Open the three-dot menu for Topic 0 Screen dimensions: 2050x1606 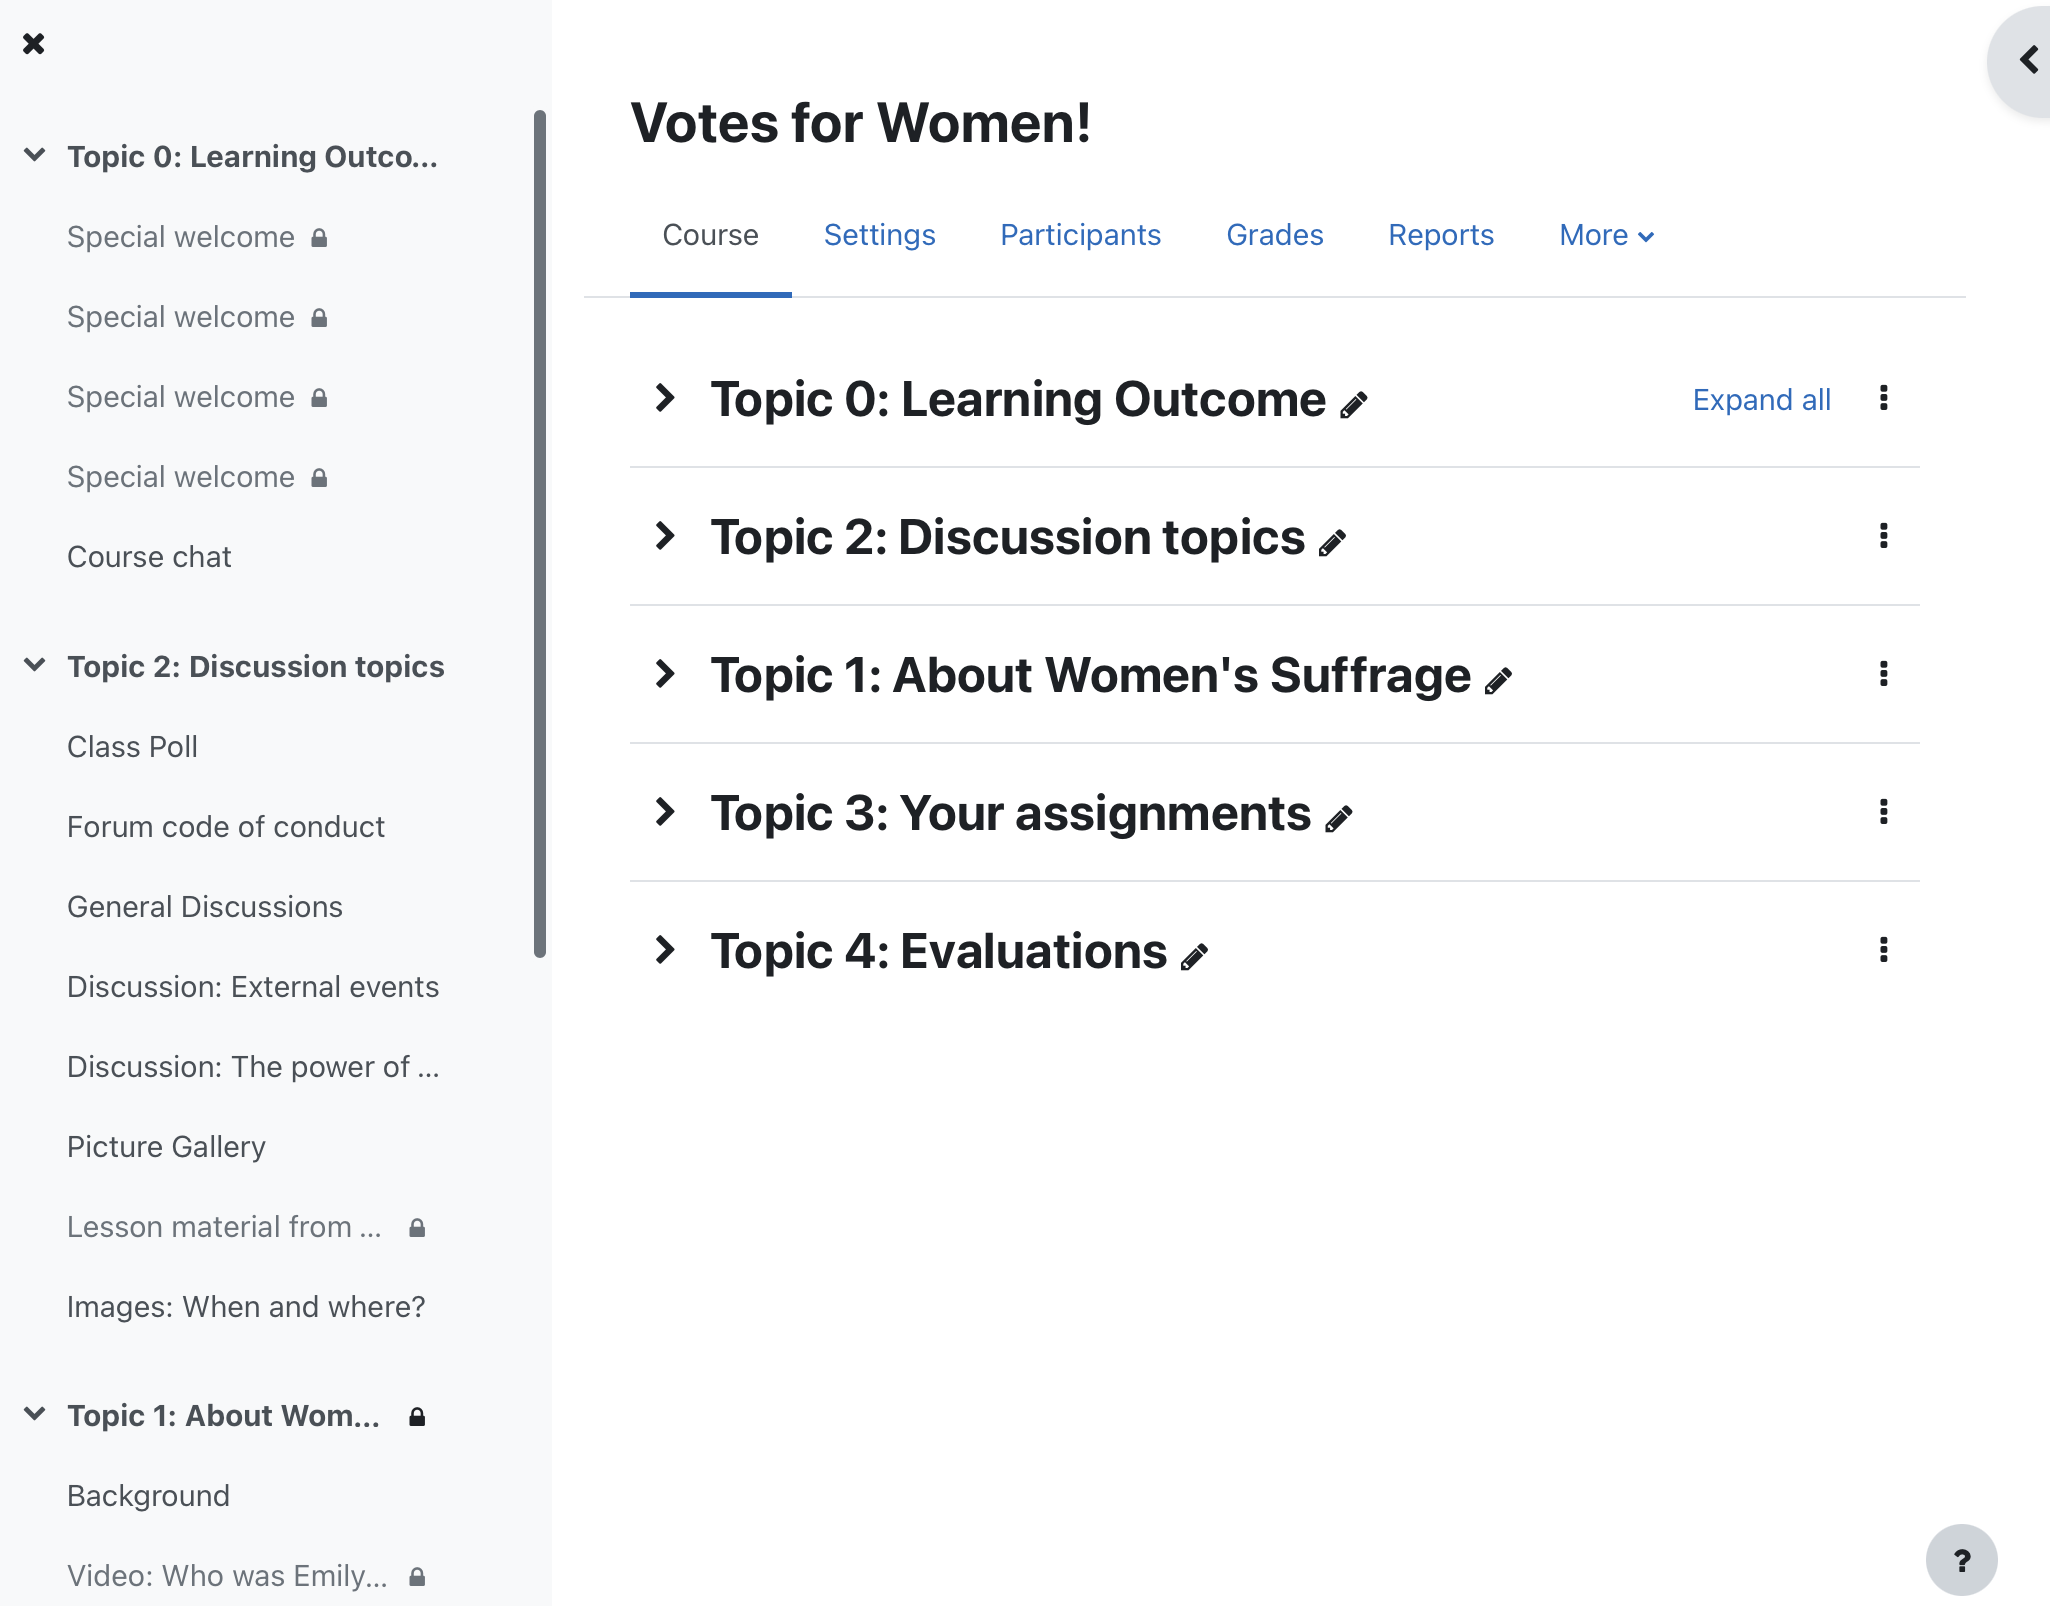pos(1884,398)
